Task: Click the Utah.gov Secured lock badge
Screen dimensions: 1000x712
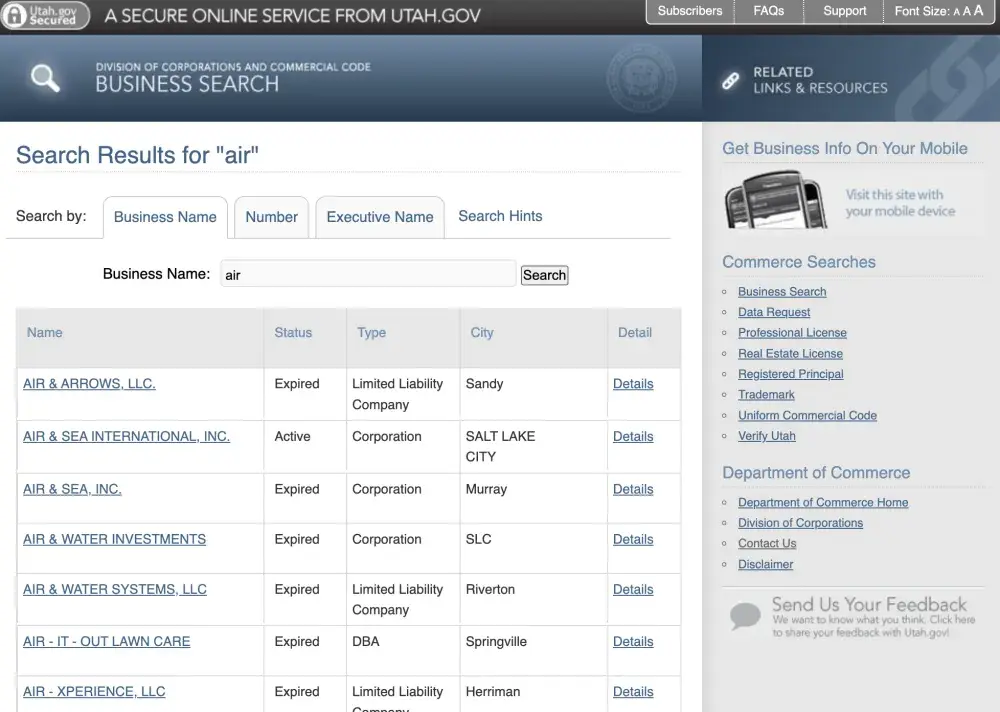Action: tap(46, 15)
